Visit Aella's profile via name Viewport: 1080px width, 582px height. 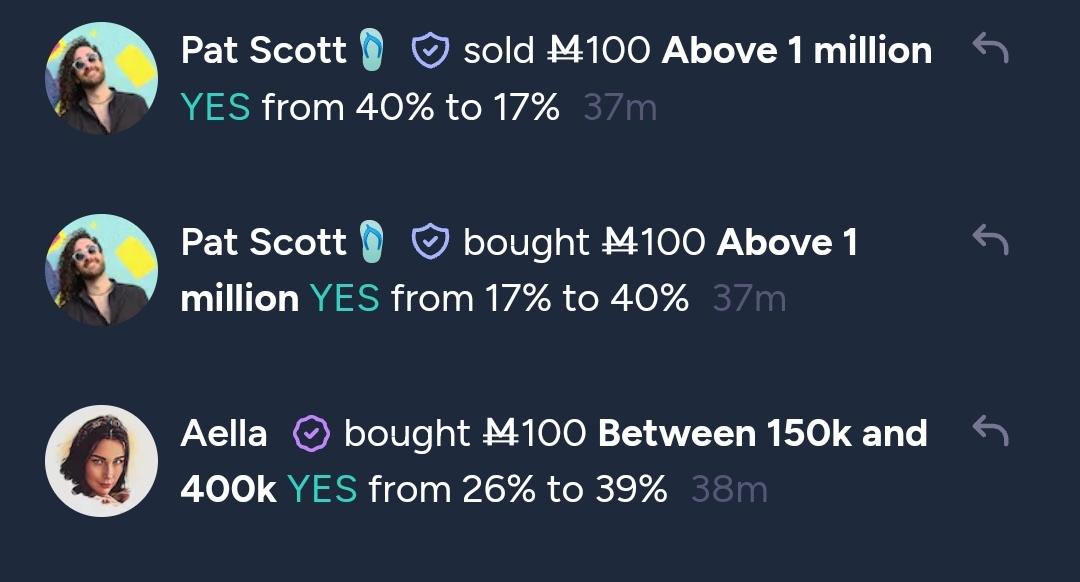pyautogui.click(x=224, y=433)
